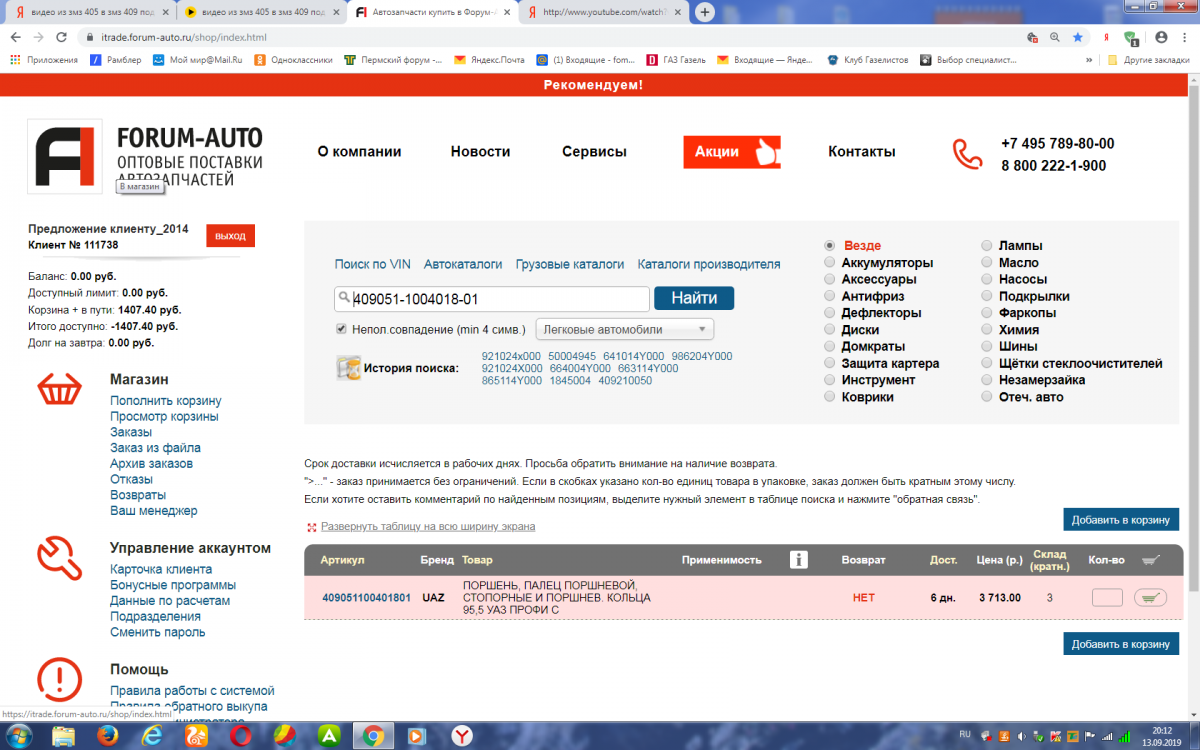Open the Другие закладки folder
The width and height of the screenshot is (1200, 750).
[x=1148, y=60]
